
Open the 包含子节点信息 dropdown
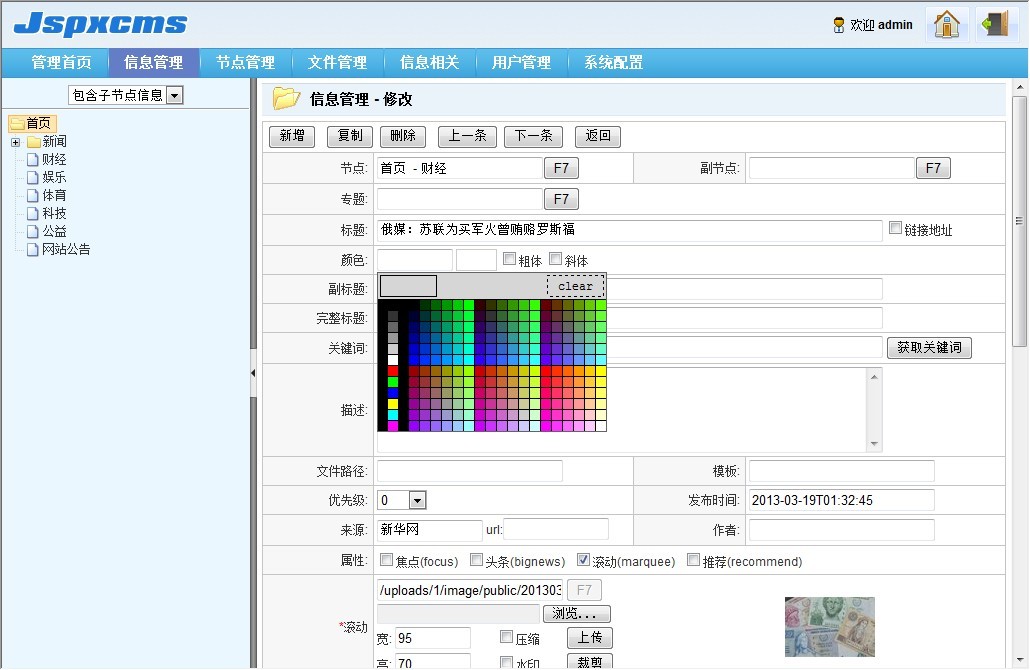(174, 94)
